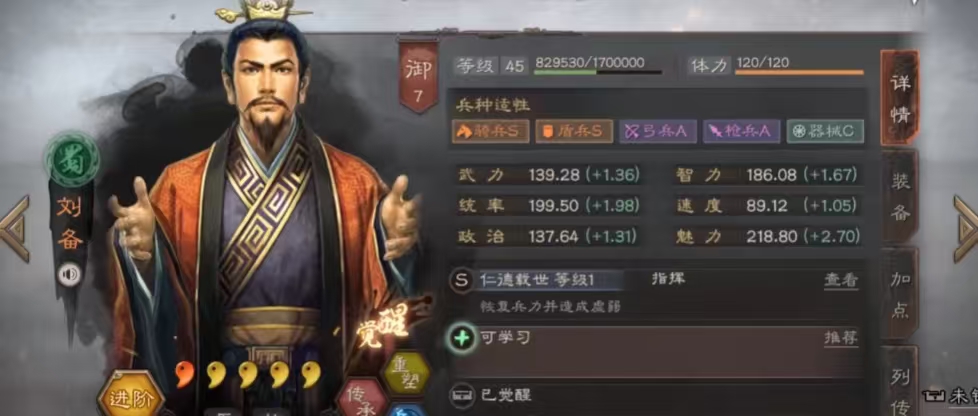Go to next general with right arrow
The height and width of the screenshot is (416, 978).
tap(966, 229)
